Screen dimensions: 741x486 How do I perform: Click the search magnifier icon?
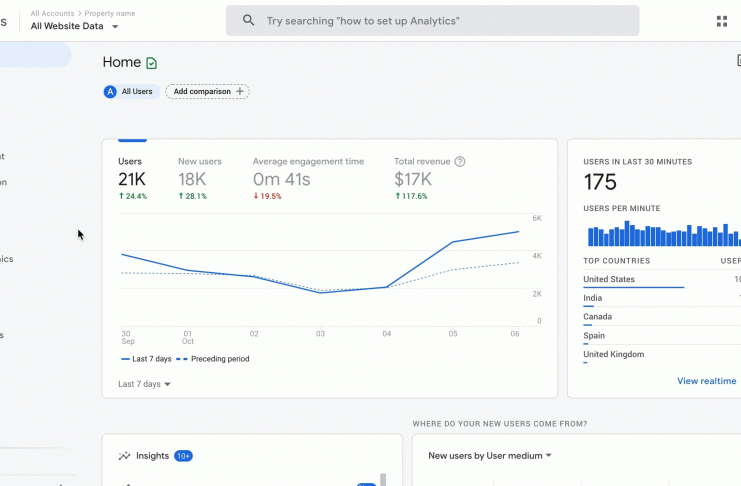pyautogui.click(x=248, y=20)
